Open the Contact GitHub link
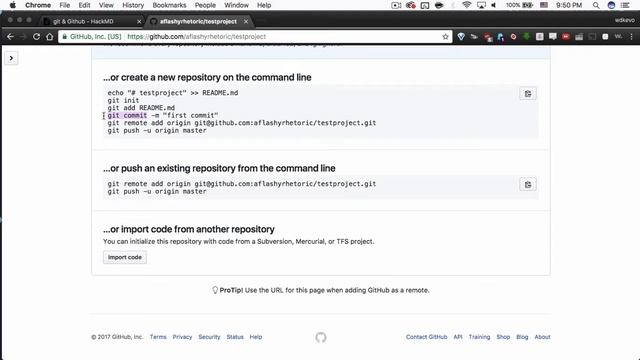Image resolution: width=640 pixels, height=360 pixels. coord(427,337)
